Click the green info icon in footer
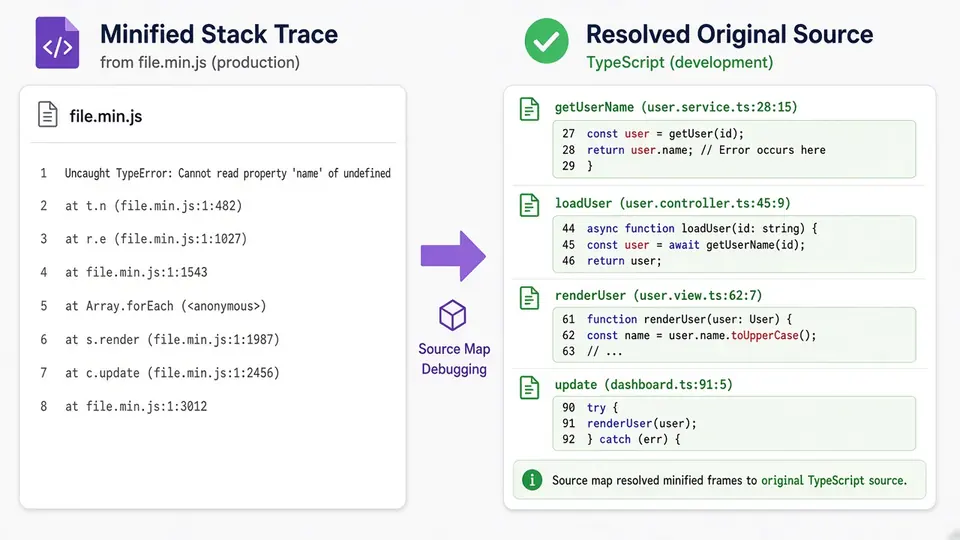The width and height of the screenshot is (960, 540). pos(532,480)
